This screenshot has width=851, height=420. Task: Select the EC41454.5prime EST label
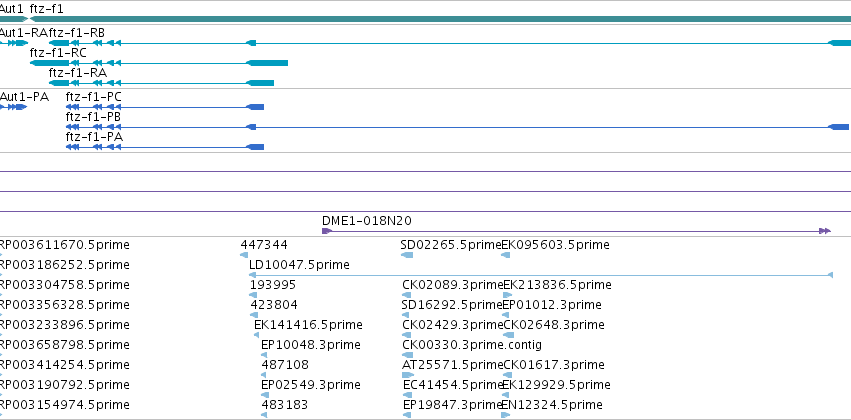tap(453, 384)
